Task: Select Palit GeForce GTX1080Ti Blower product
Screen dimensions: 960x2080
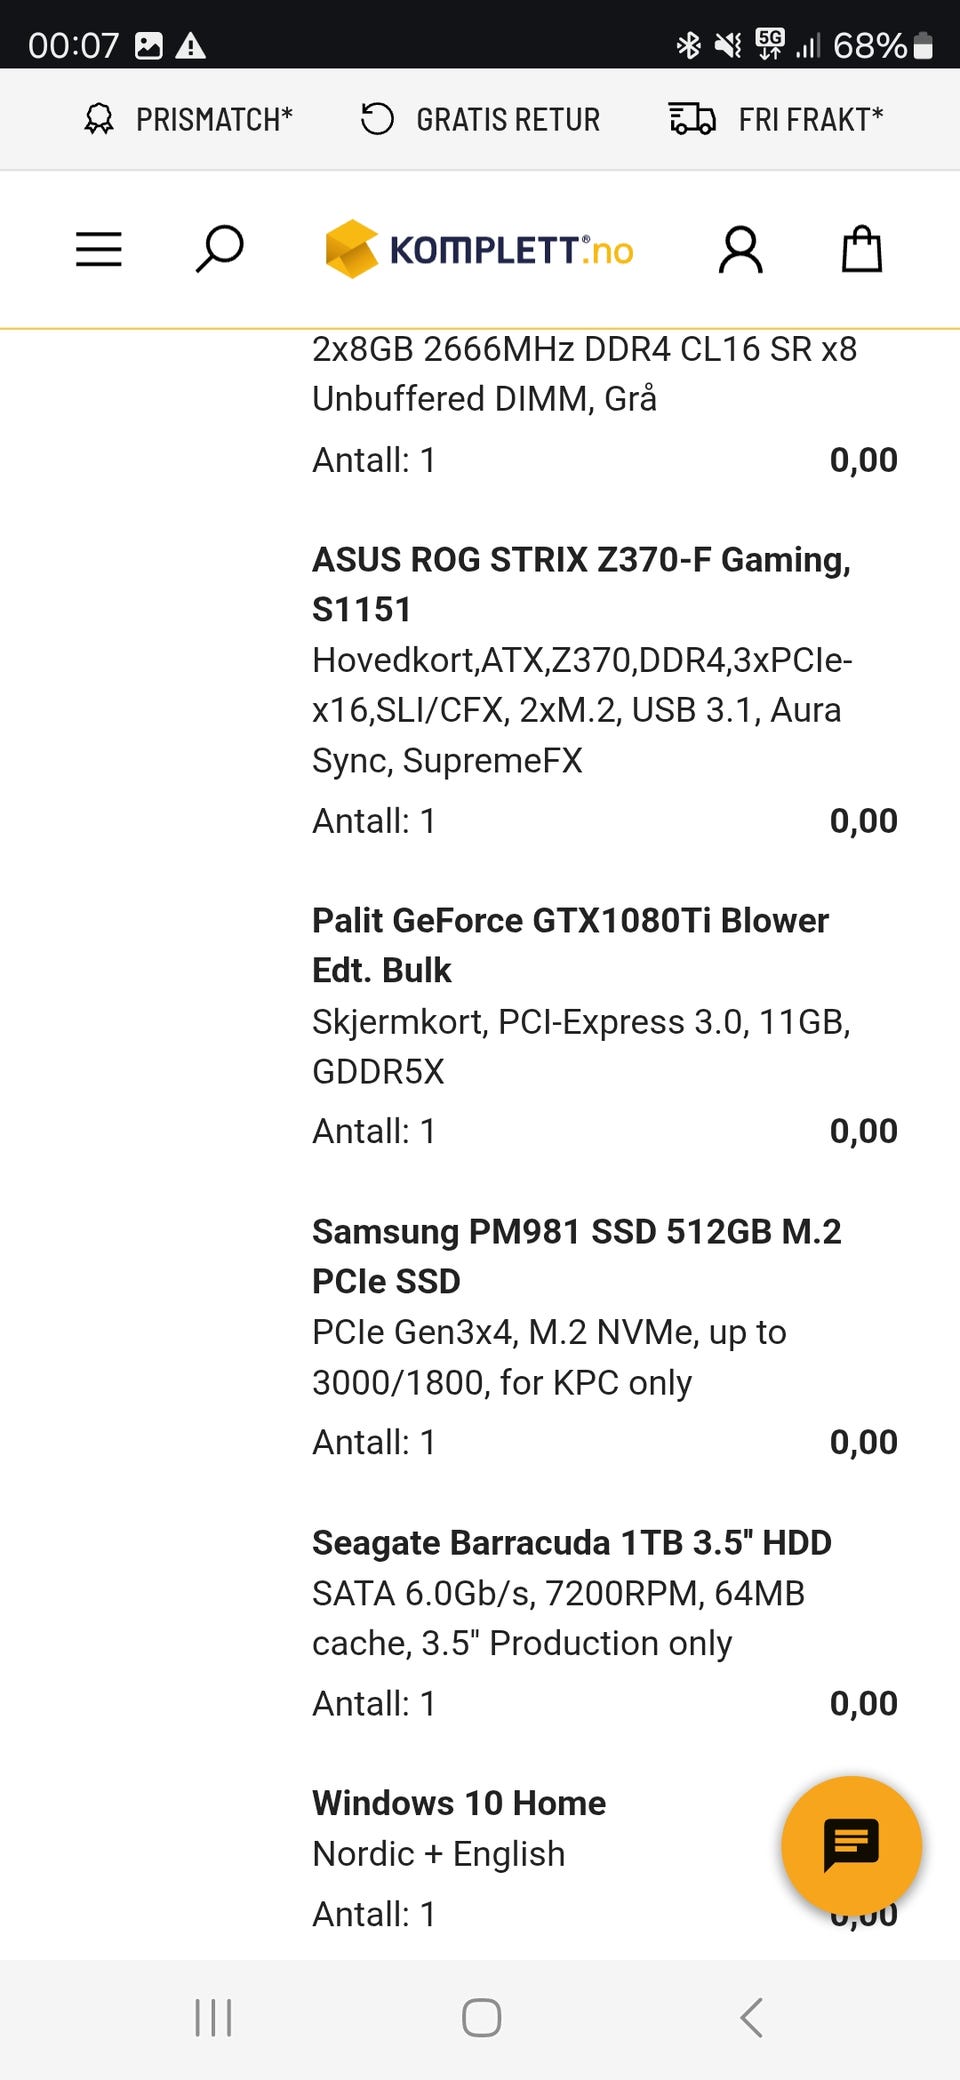Action: pyautogui.click(x=570, y=945)
